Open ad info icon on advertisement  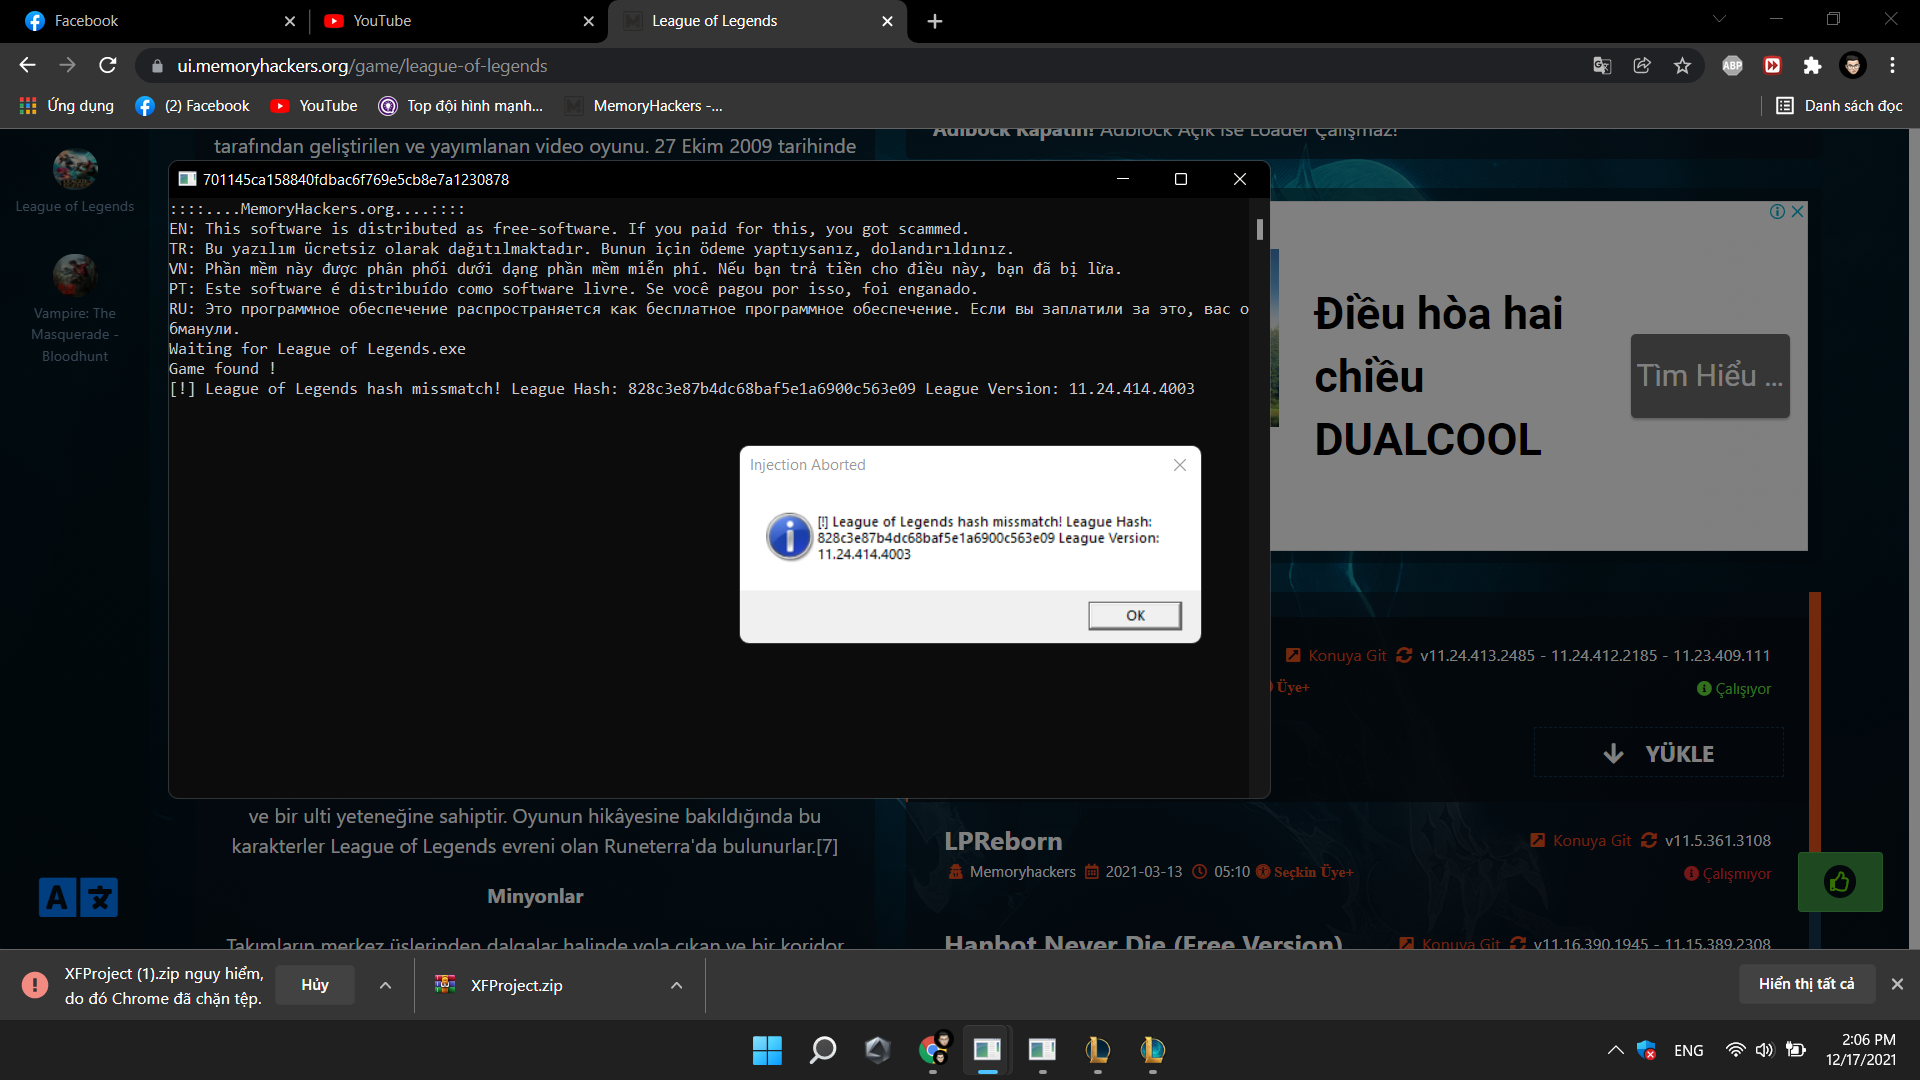(1777, 211)
